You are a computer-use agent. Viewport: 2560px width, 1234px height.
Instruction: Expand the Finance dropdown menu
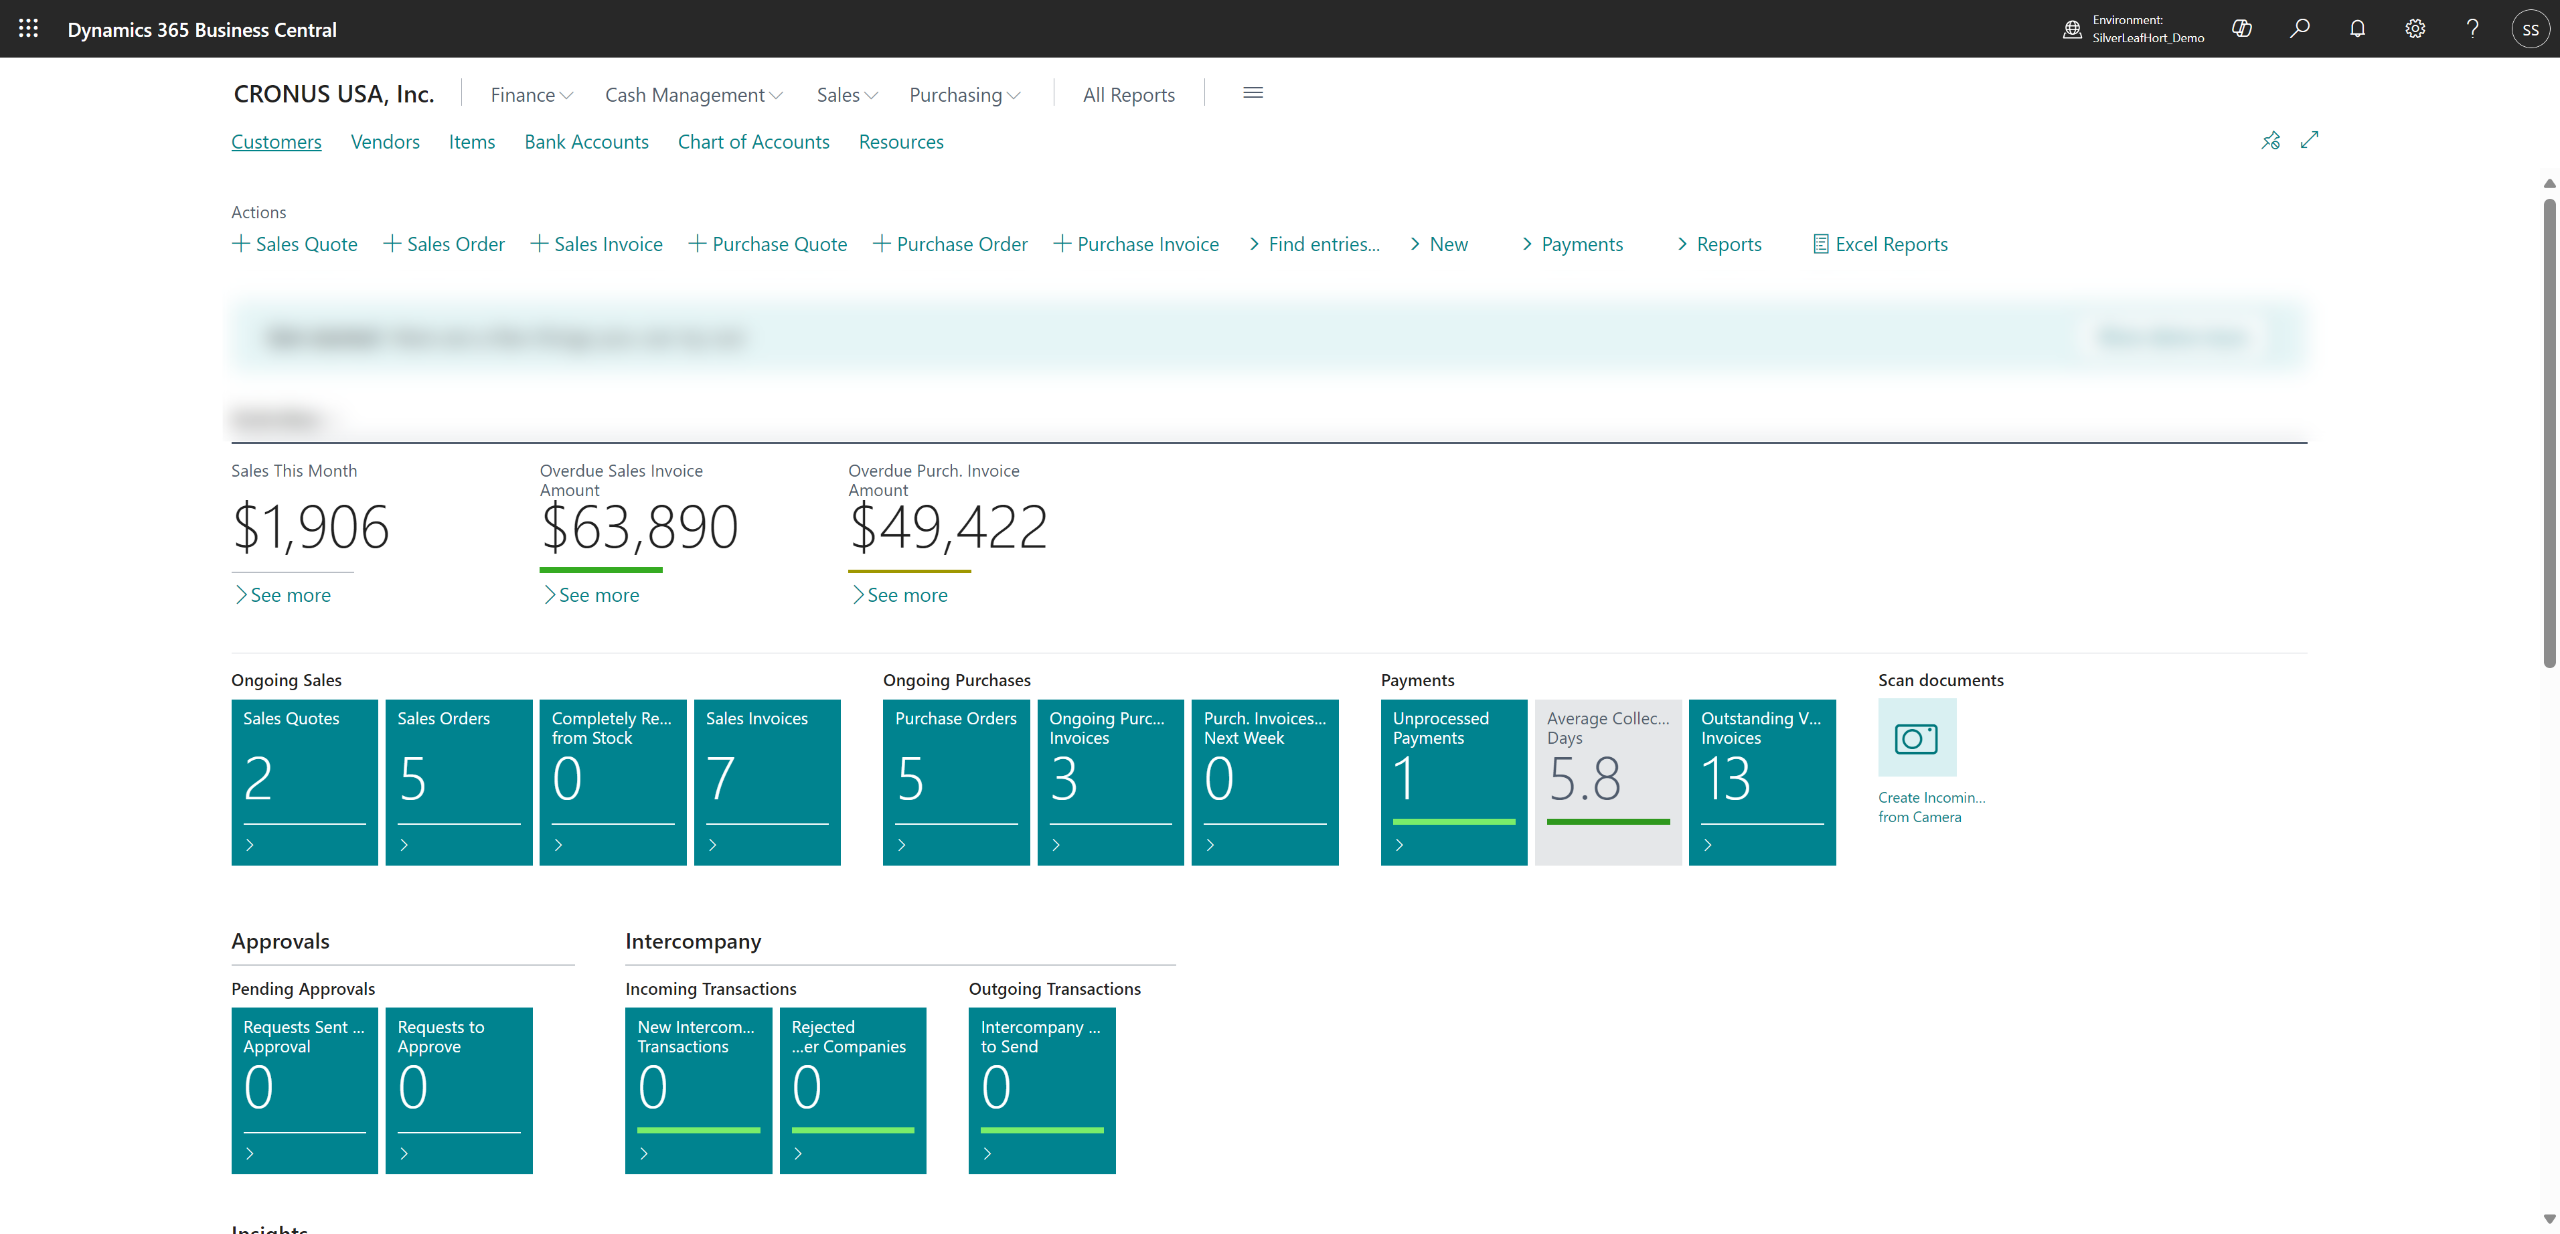click(x=531, y=95)
